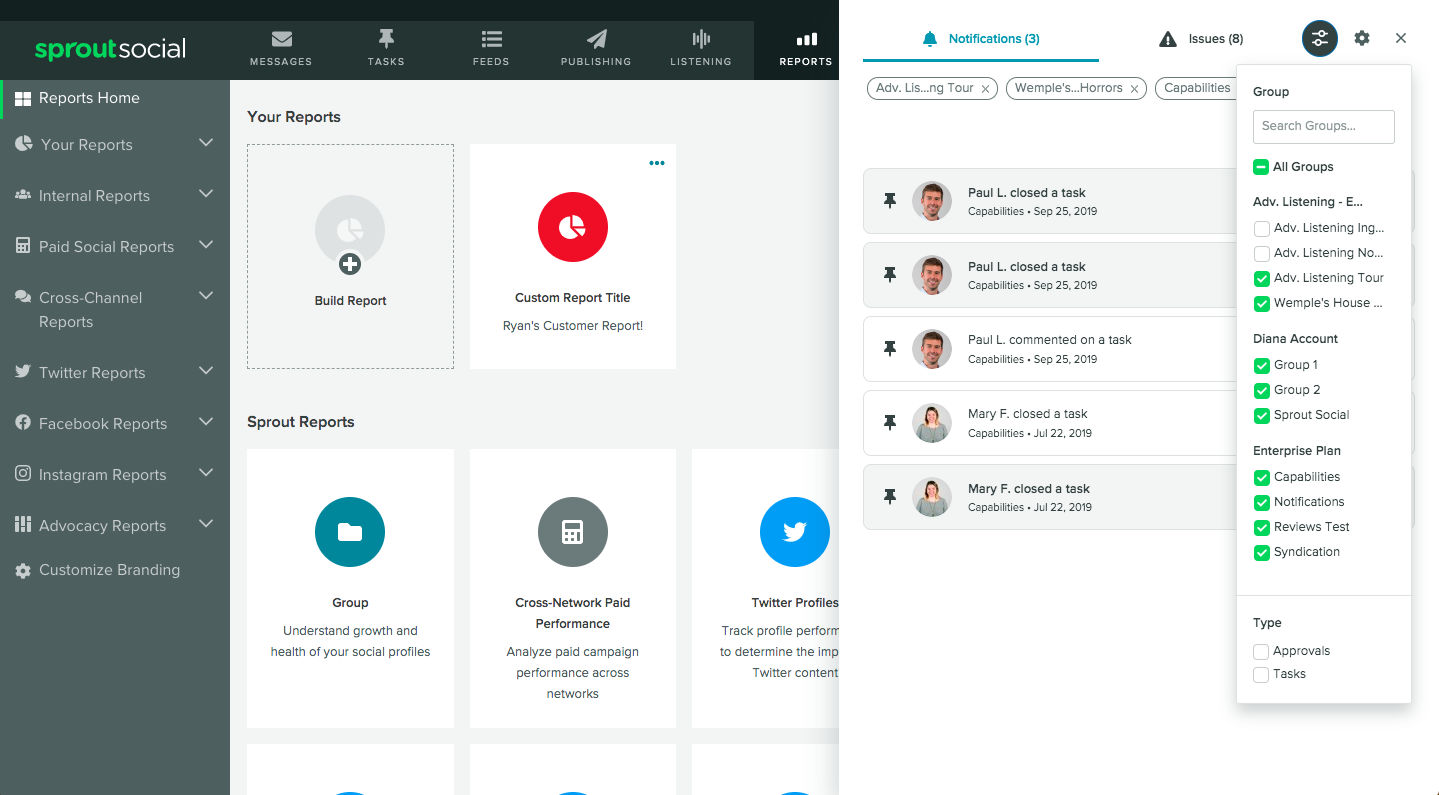Viewport: 1439px width, 795px height.
Task: Expand Cross-Channel Reports section
Action: (206, 296)
